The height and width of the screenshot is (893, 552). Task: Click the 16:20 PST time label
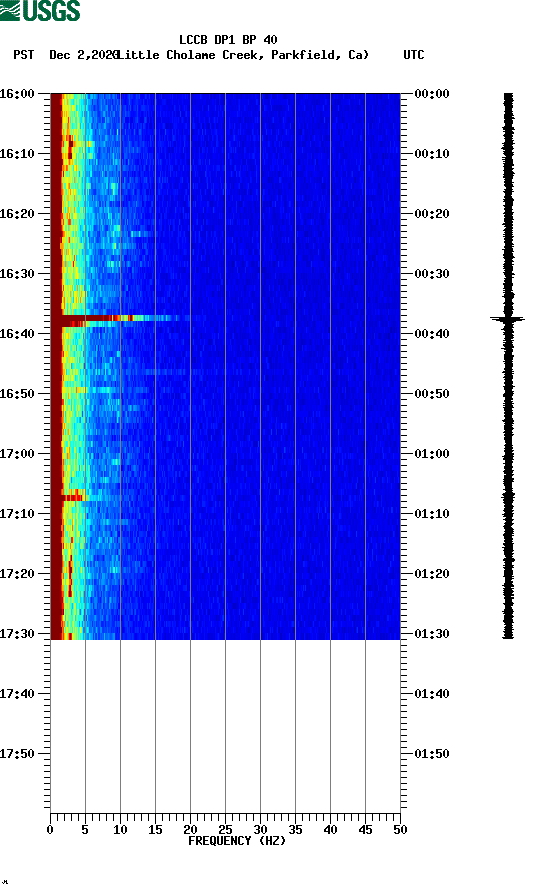pos(17,214)
